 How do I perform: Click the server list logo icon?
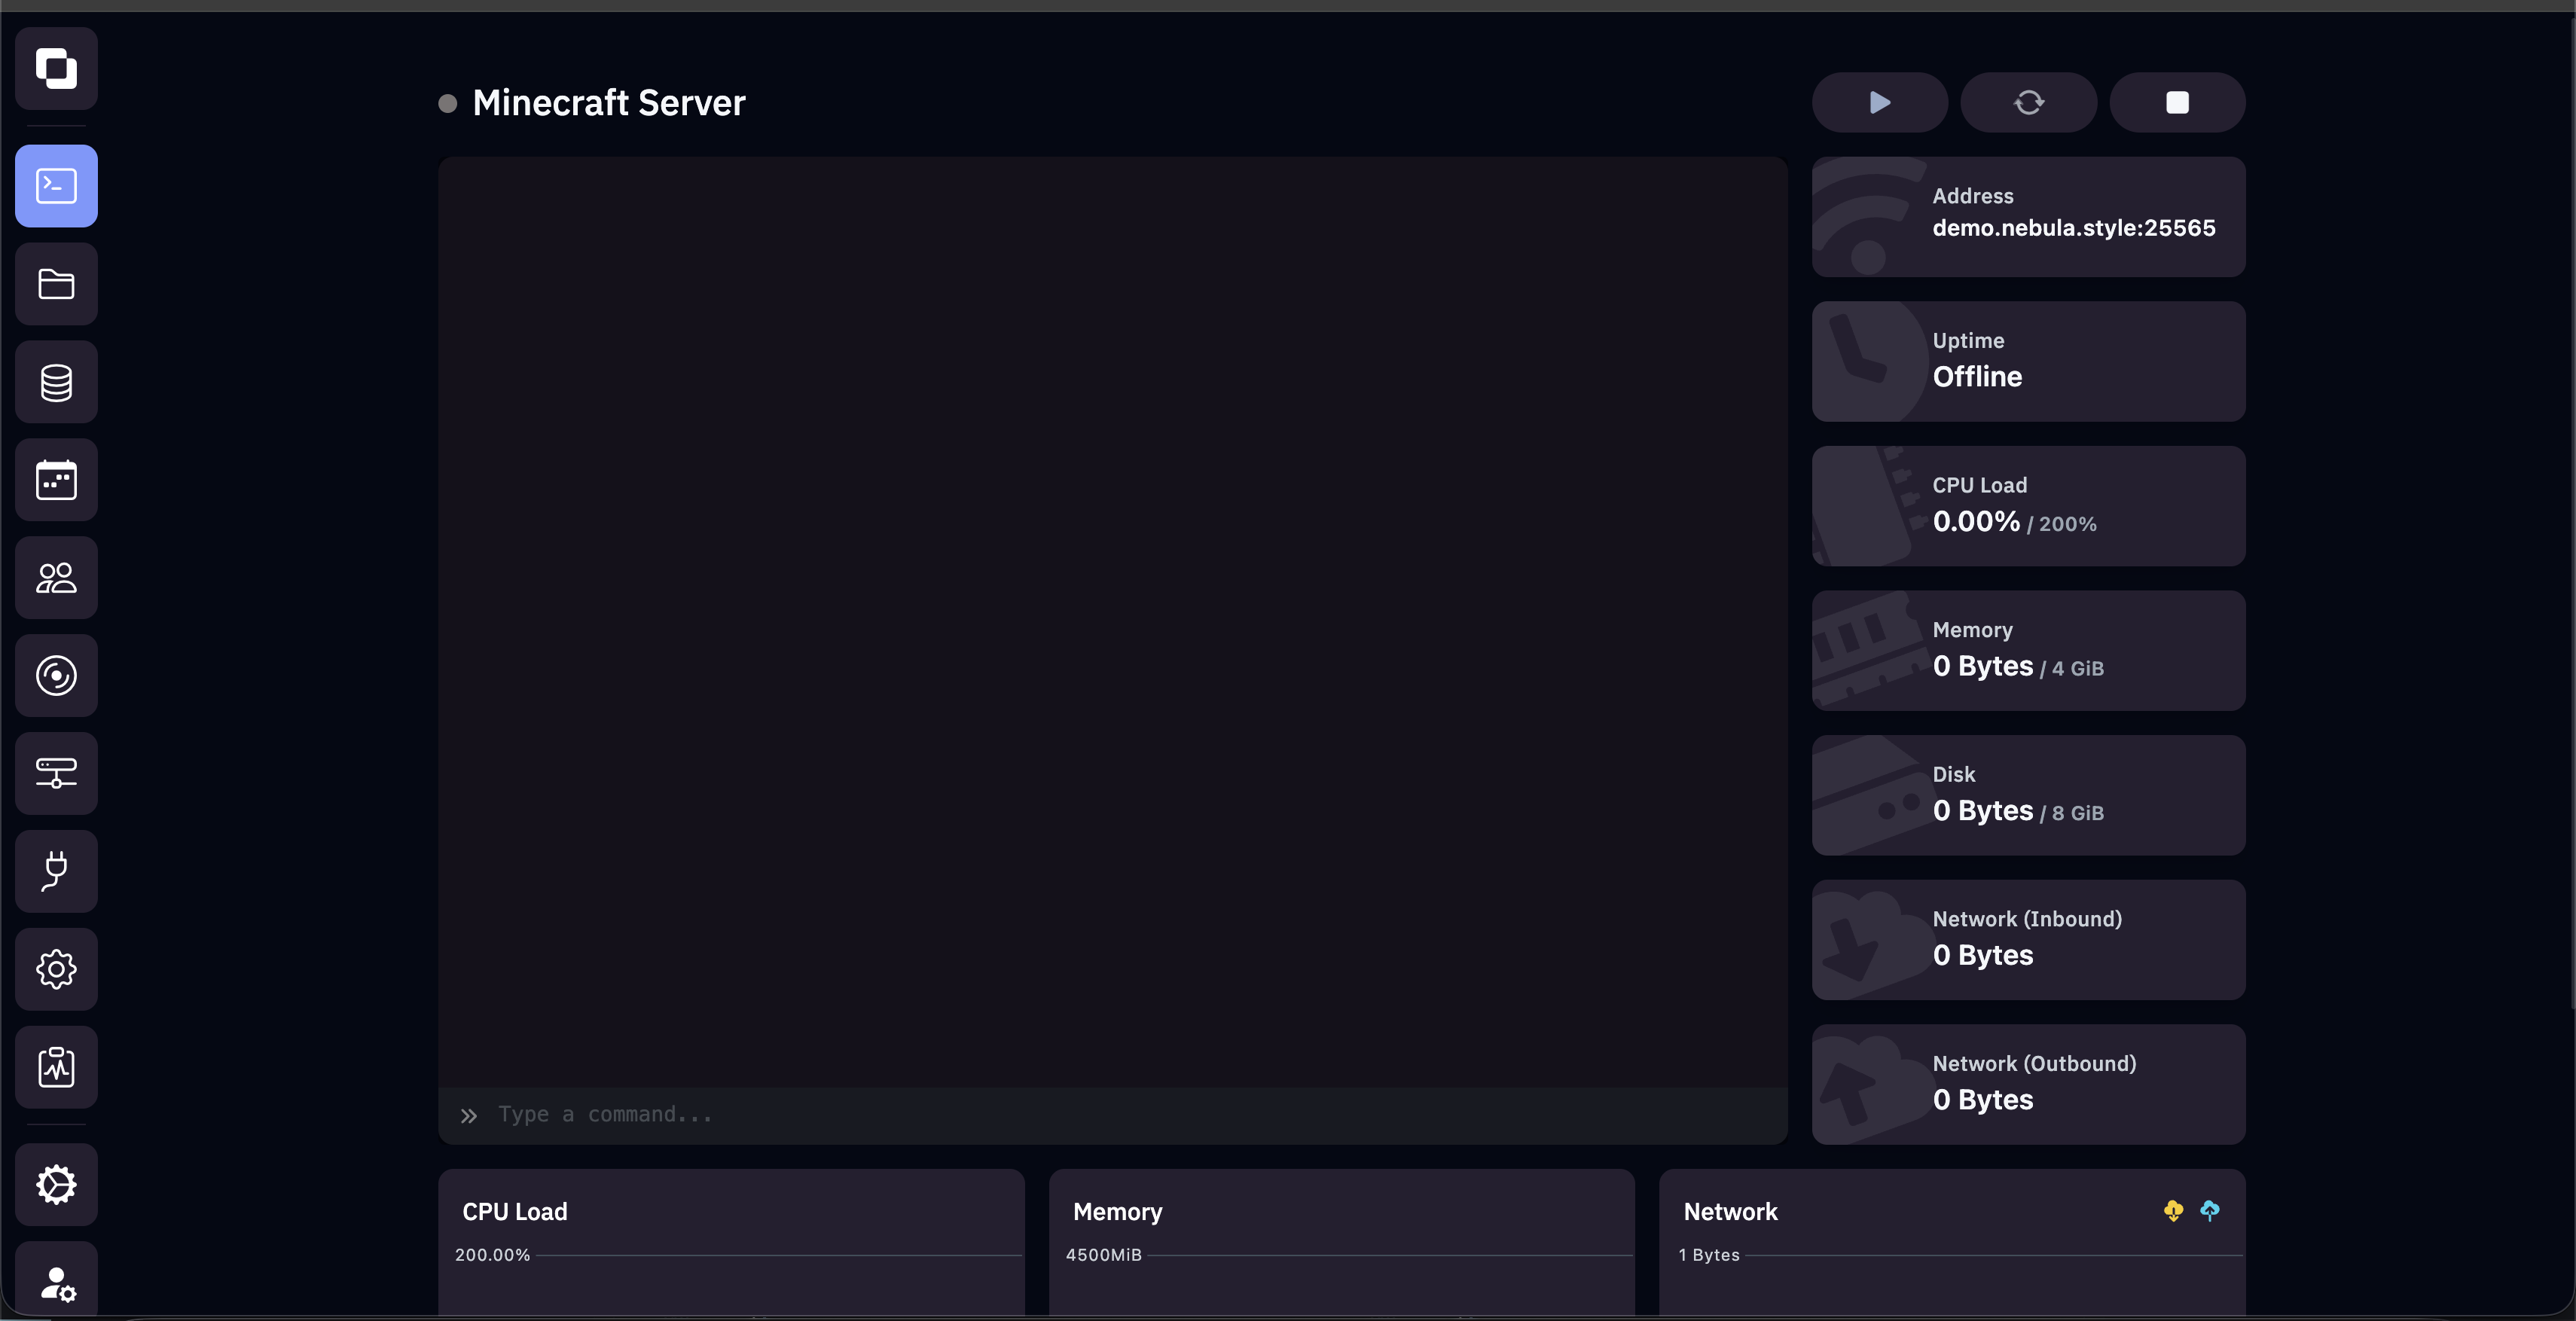click(x=56, y=68)
